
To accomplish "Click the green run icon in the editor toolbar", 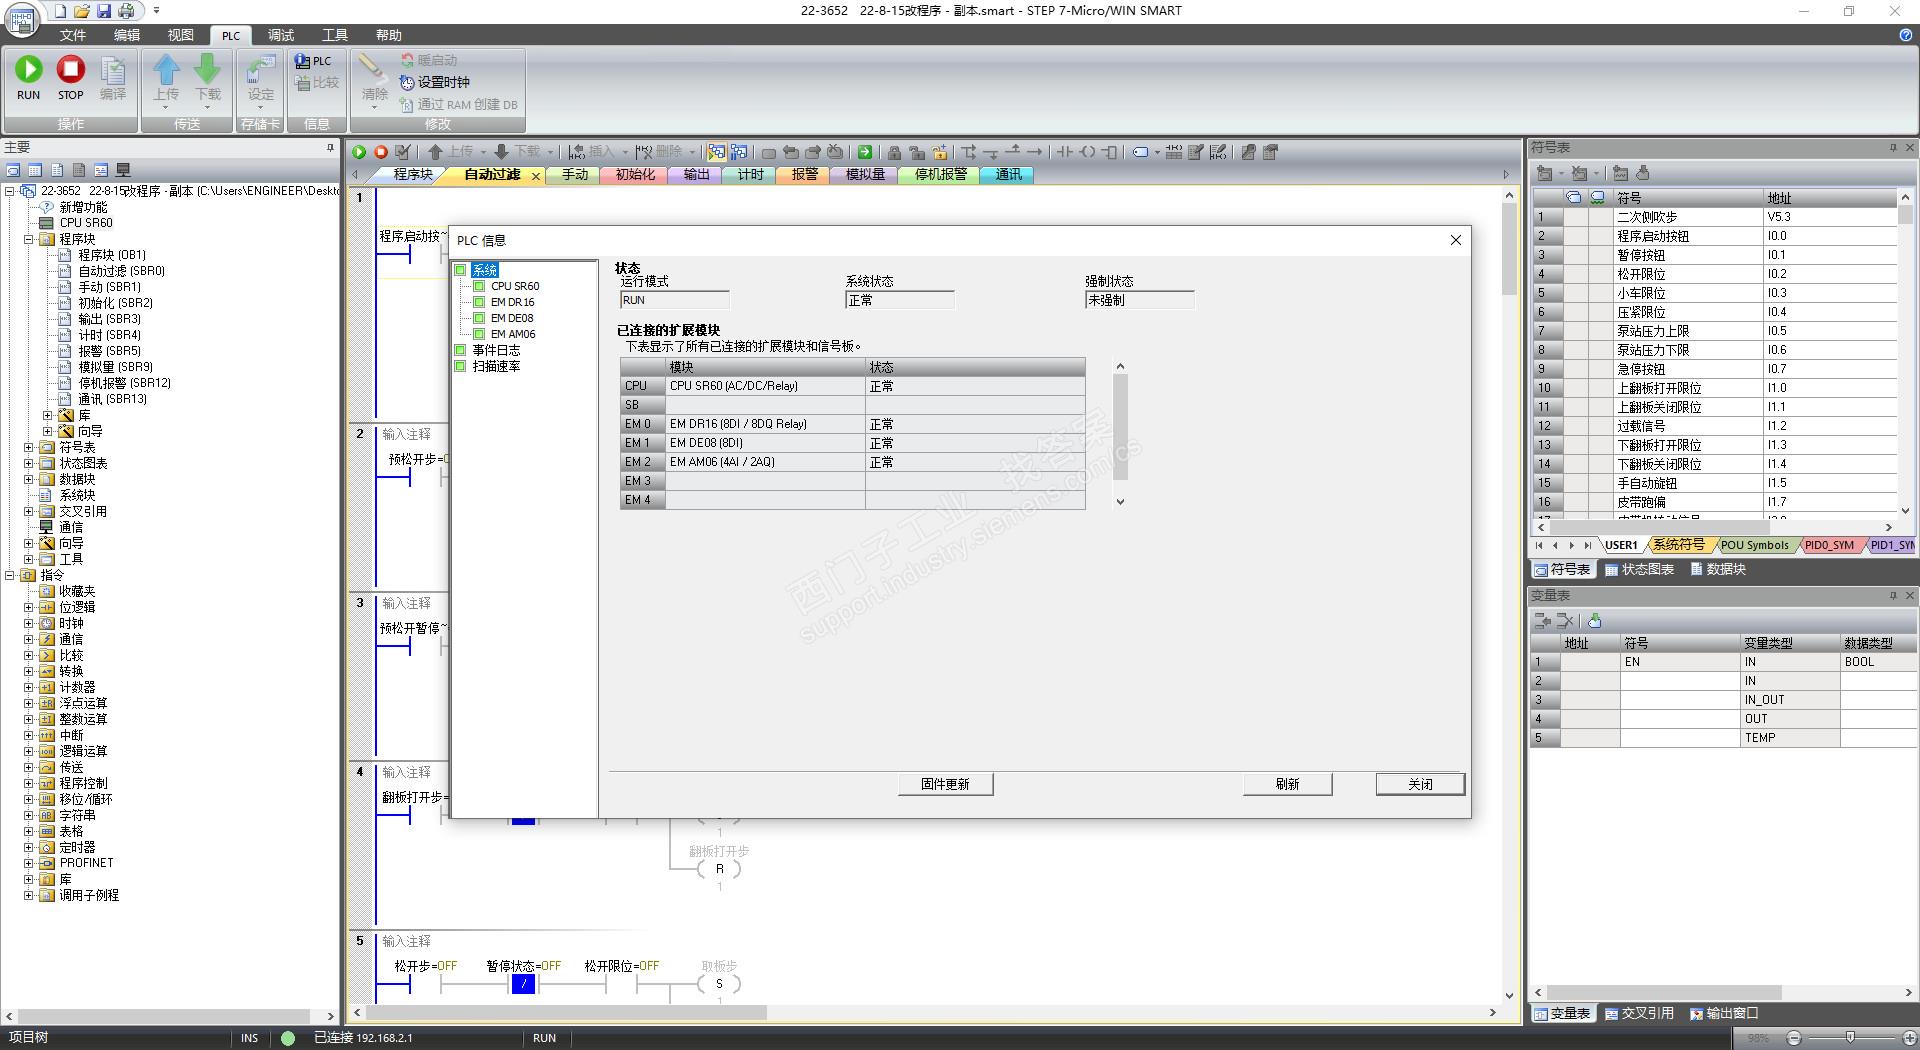I will click(359, 152).
